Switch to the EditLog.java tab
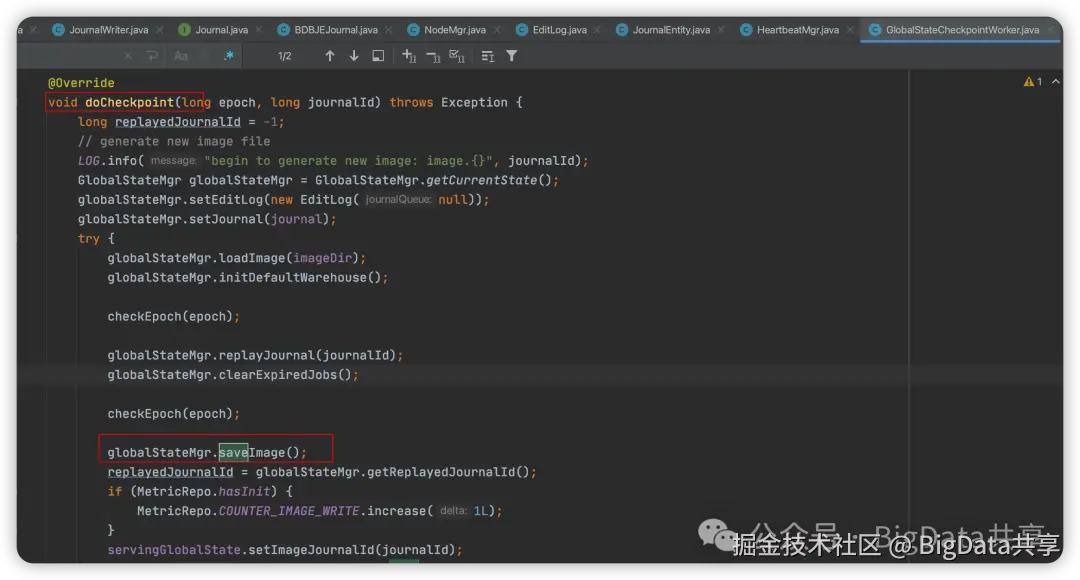This screenshot has width=1080, height=580. point(559,30)
